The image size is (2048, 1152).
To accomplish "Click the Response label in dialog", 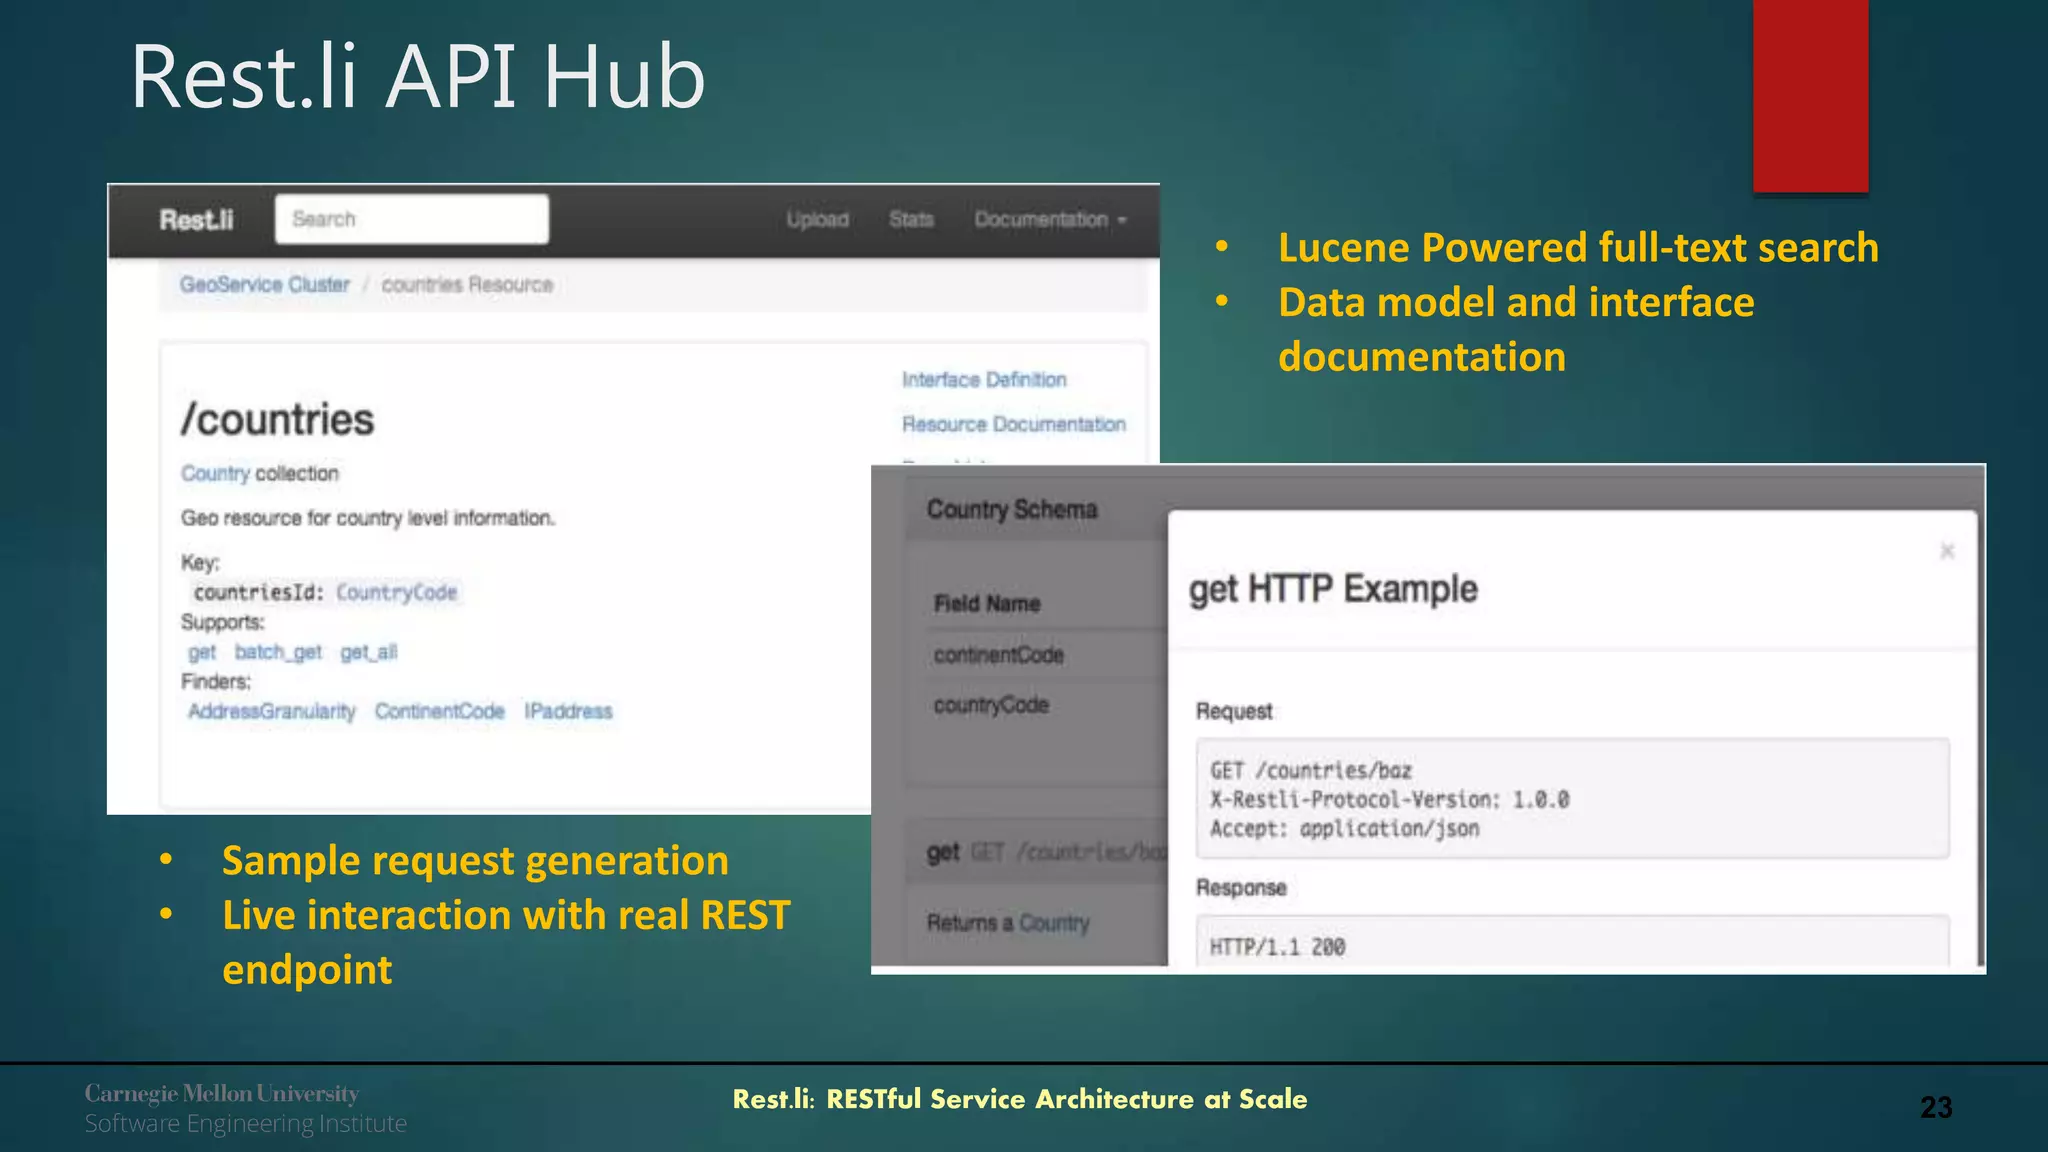I will point(1241,888).
